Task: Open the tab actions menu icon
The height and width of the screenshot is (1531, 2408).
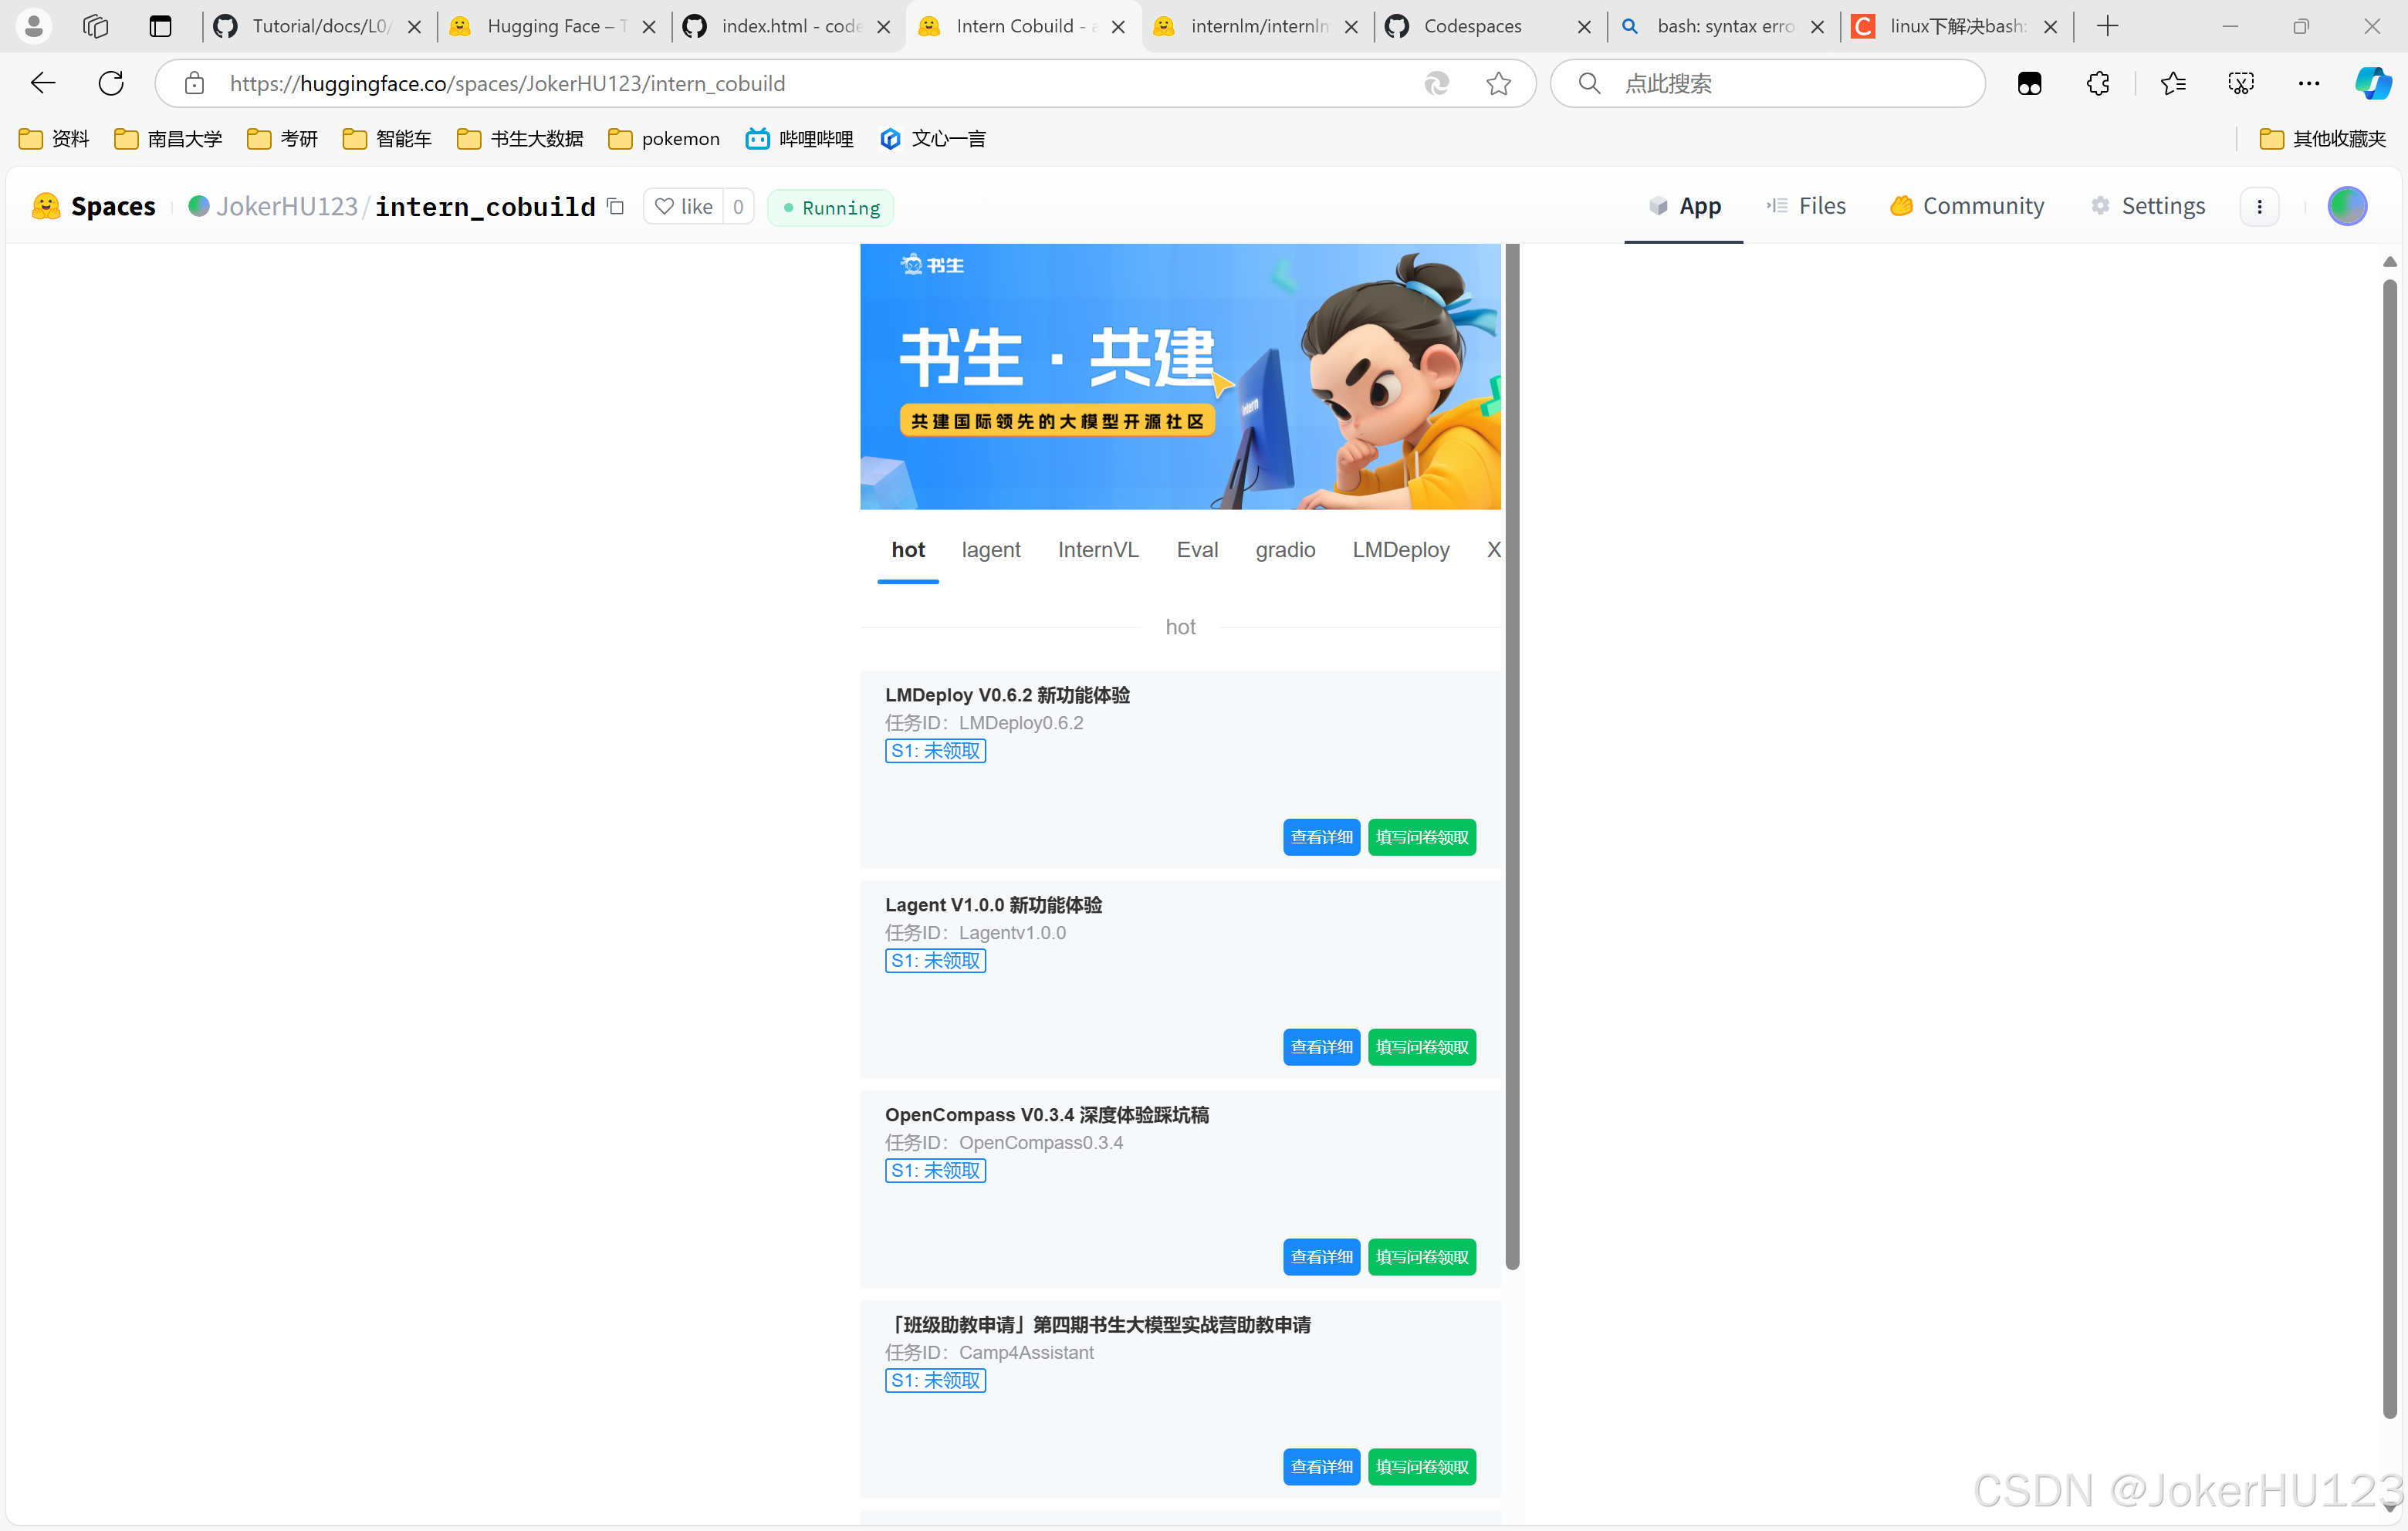Action: (160, 26)
